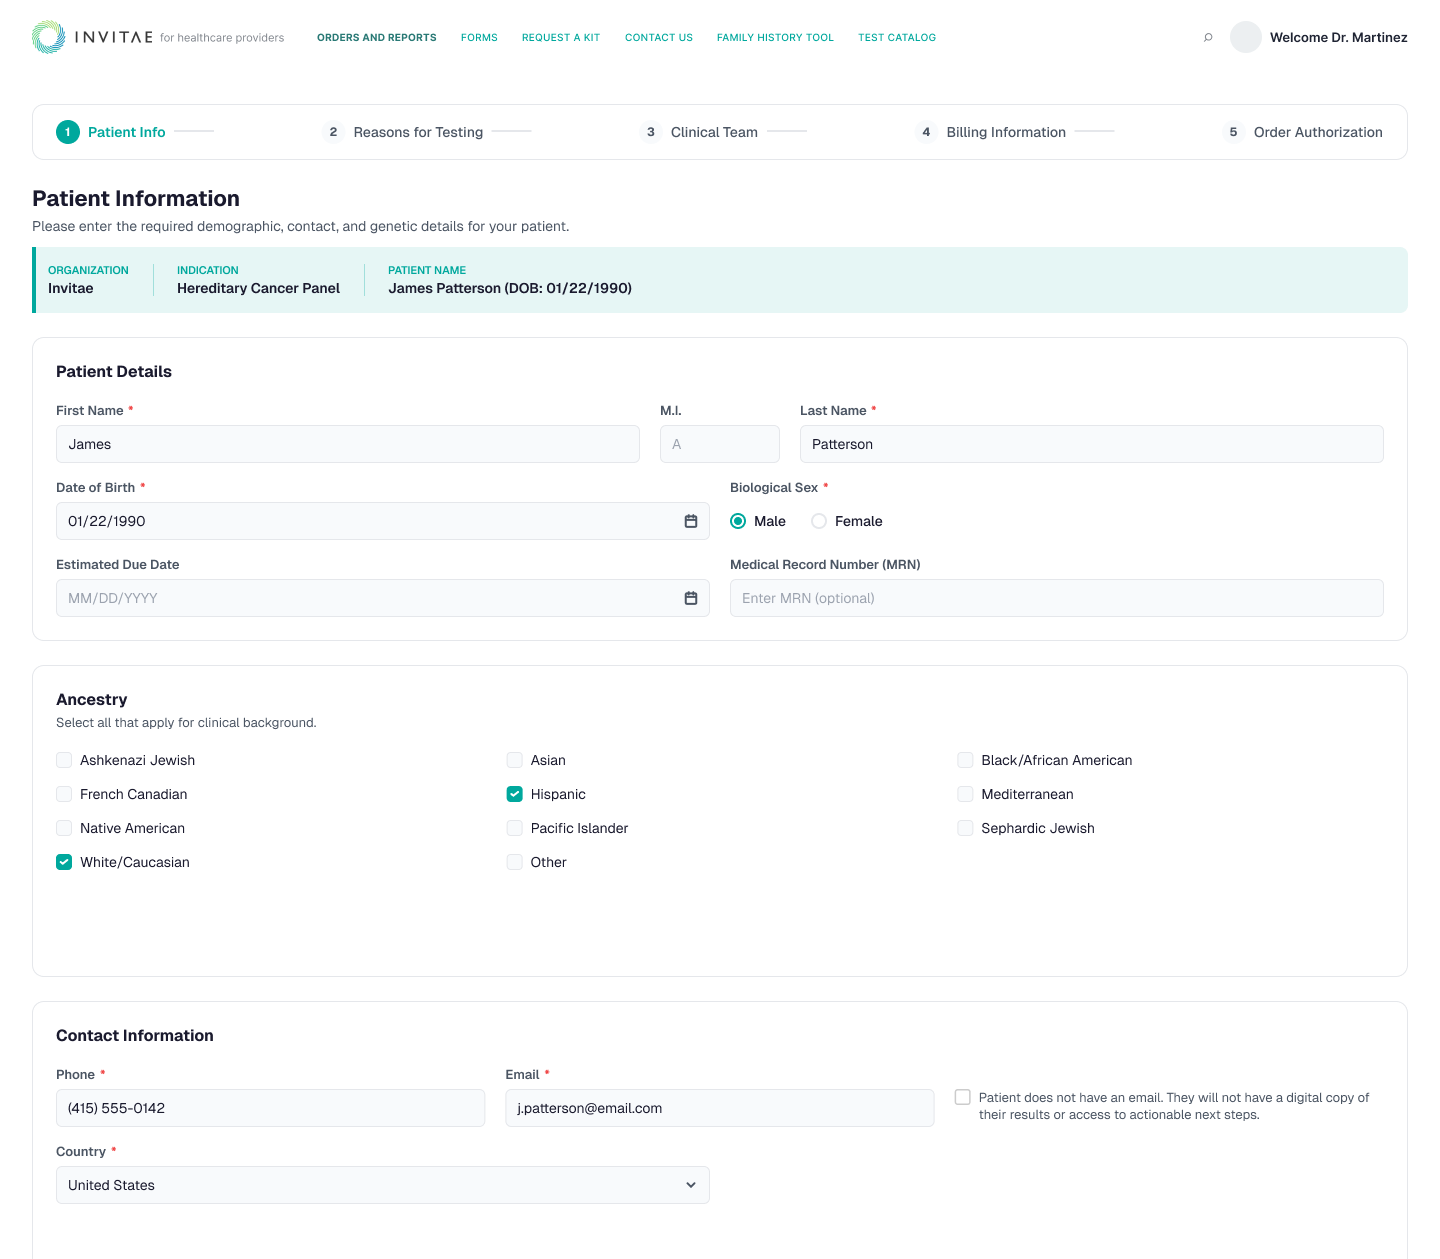Select the Female radio button

819,521
